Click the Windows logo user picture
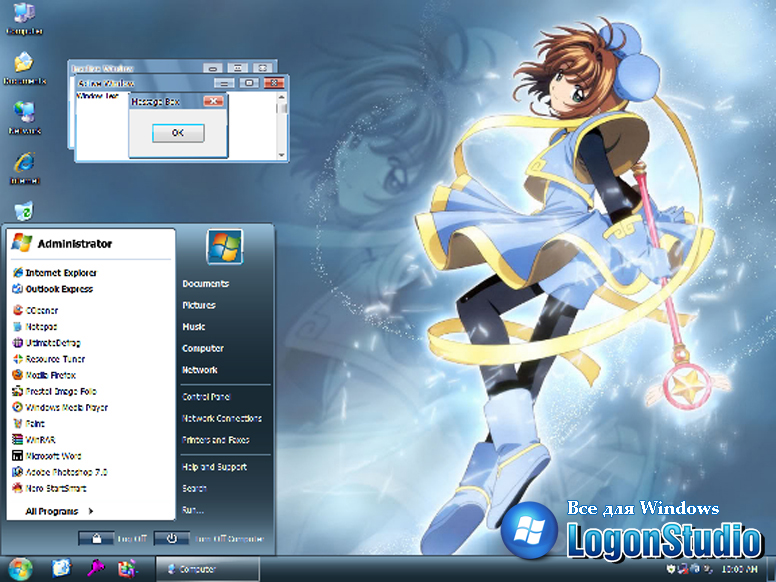The image size is (776, 582). click(225, 246)
